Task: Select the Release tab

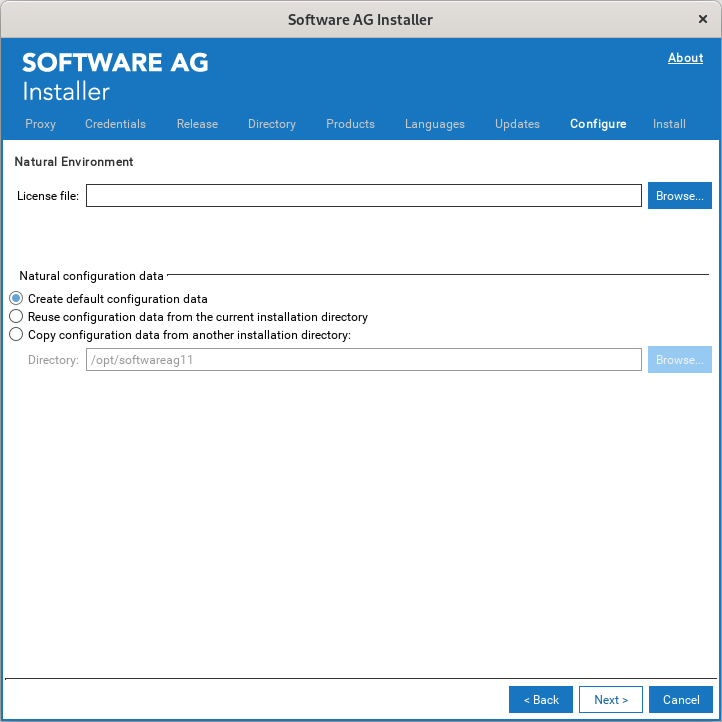Action: (197, 124)
